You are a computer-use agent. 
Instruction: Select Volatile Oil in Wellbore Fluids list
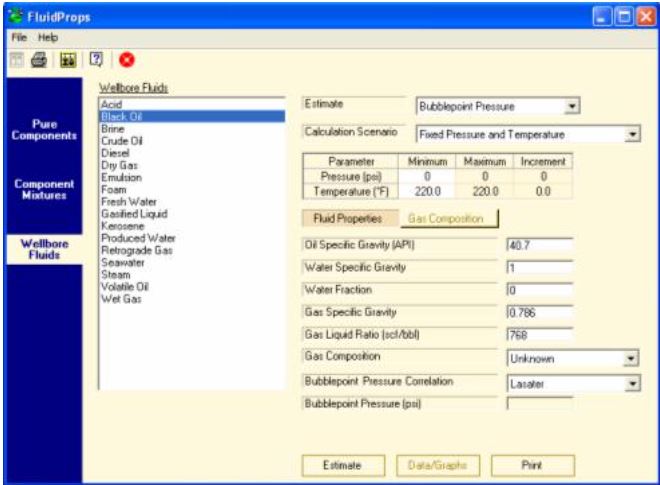coord(121,289)
